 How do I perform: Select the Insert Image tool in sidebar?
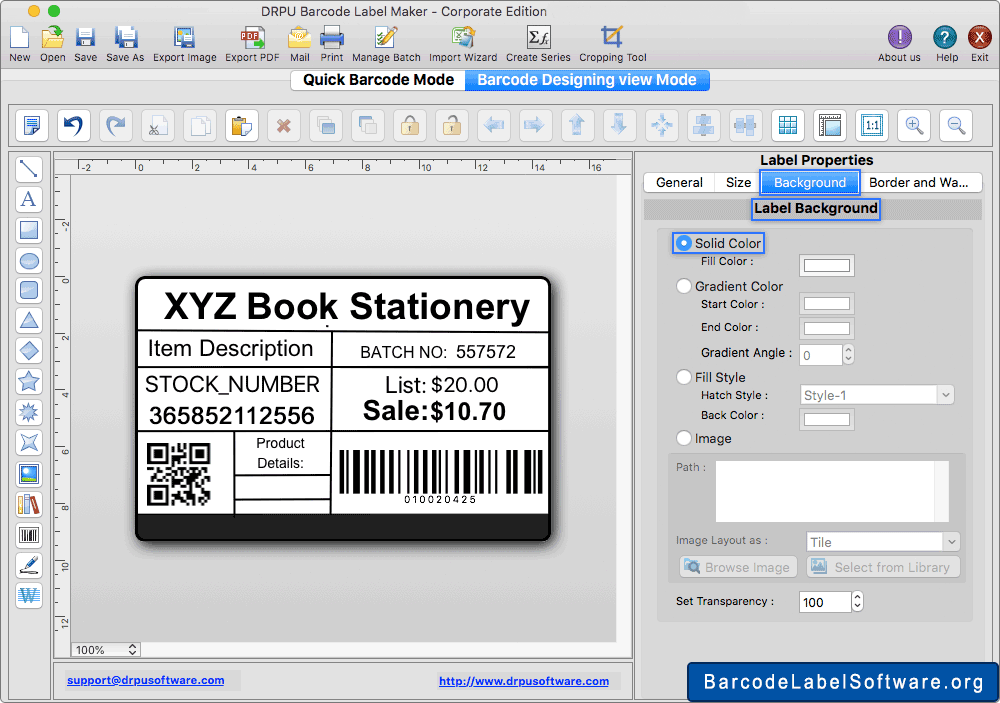coord(29,473)
